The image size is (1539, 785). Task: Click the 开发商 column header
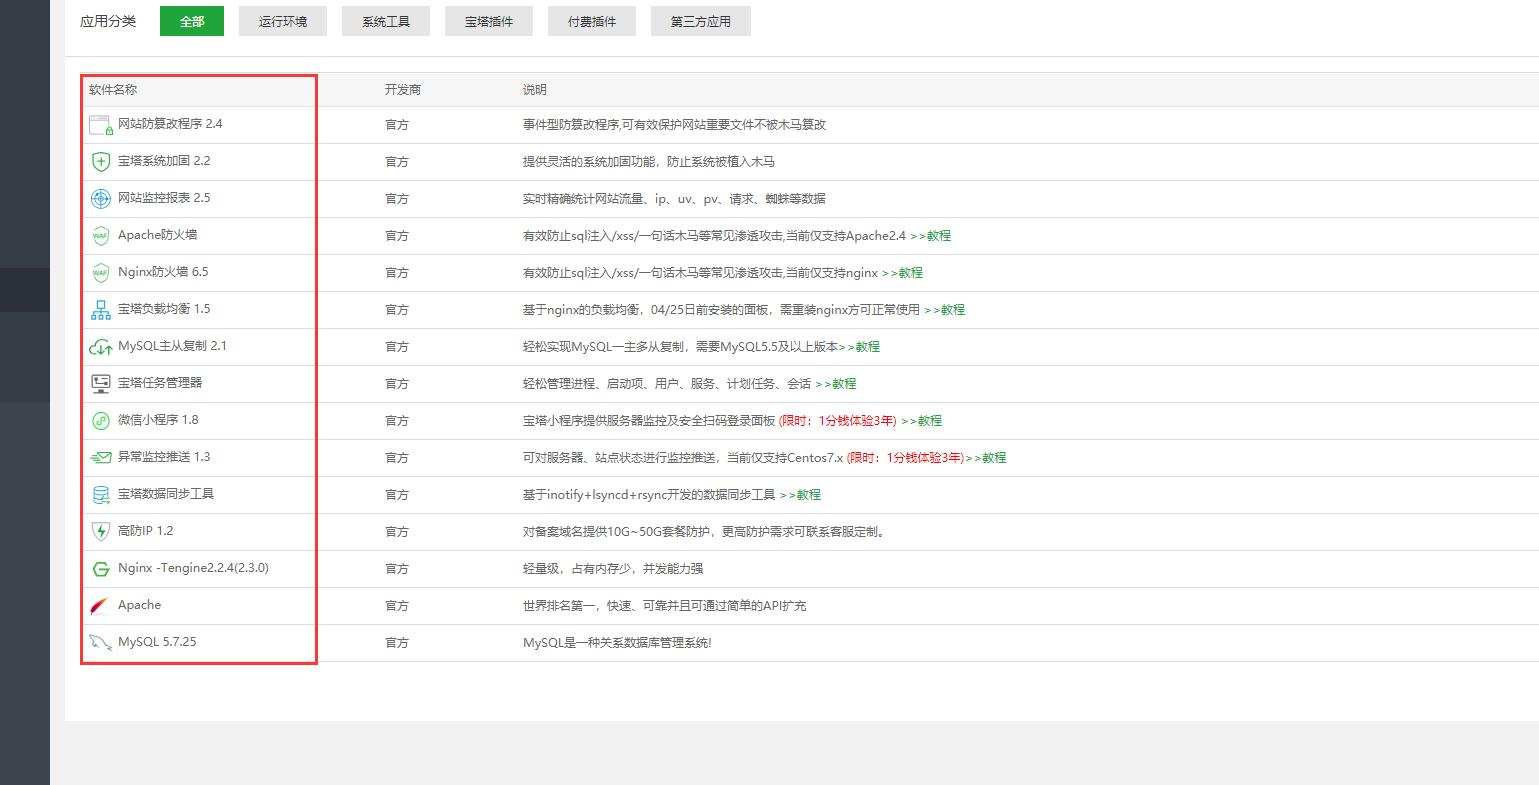[x=403, y=90]
